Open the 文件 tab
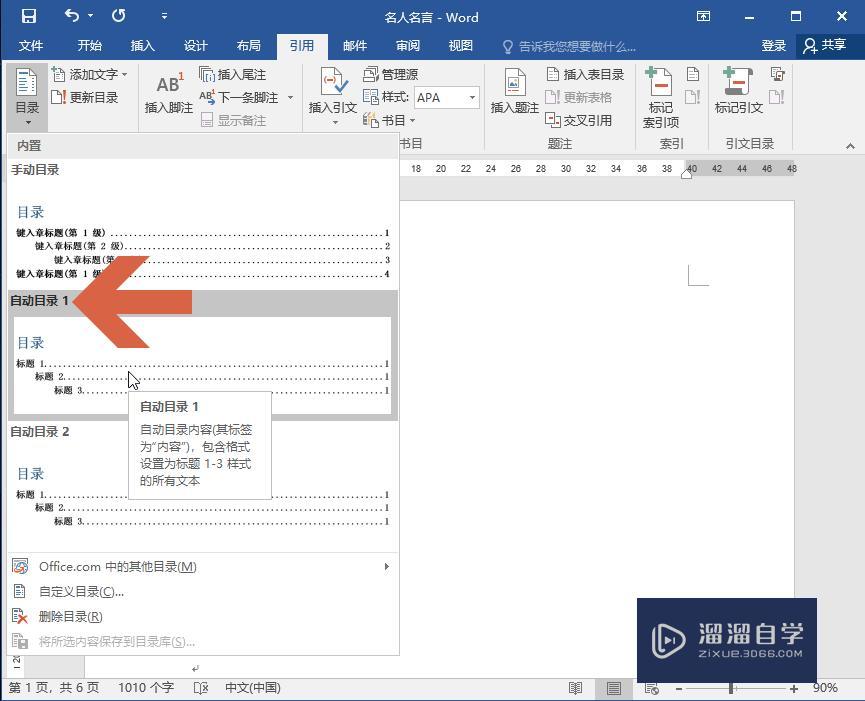The height and width of the screenshot is (701, 865). pyautogui.click(x=31, y=46)
